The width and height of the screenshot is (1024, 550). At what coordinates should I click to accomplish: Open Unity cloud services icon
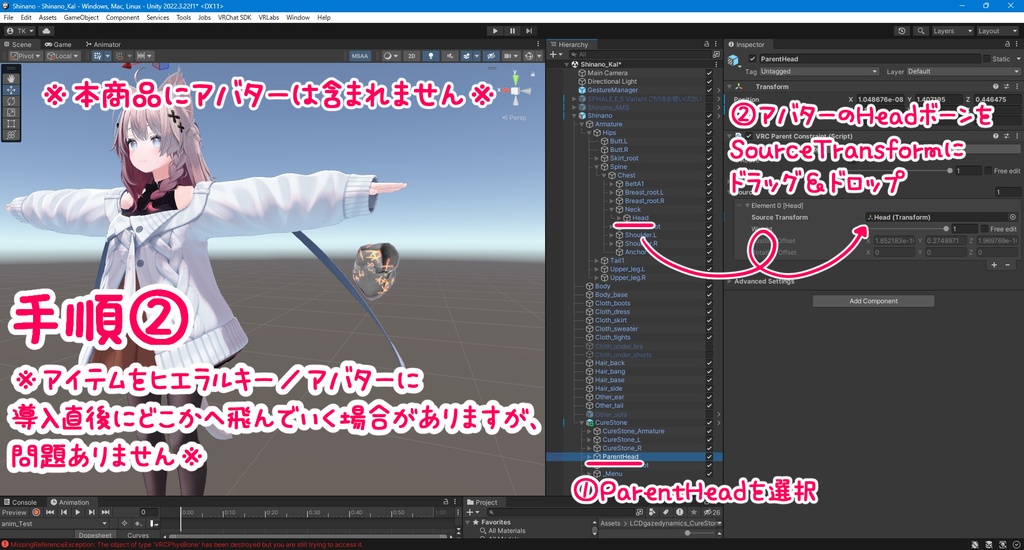tap(46, 31)
